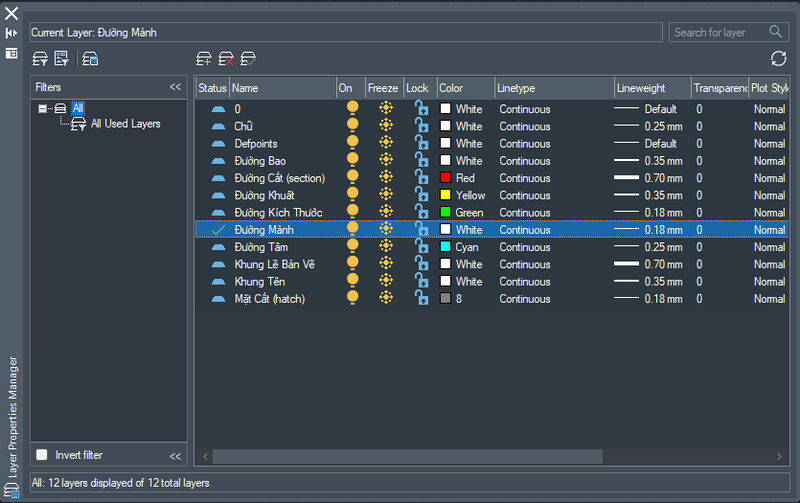Freeze the Defpoints layer
Viewport: 800px width, 503px height.
386,142
